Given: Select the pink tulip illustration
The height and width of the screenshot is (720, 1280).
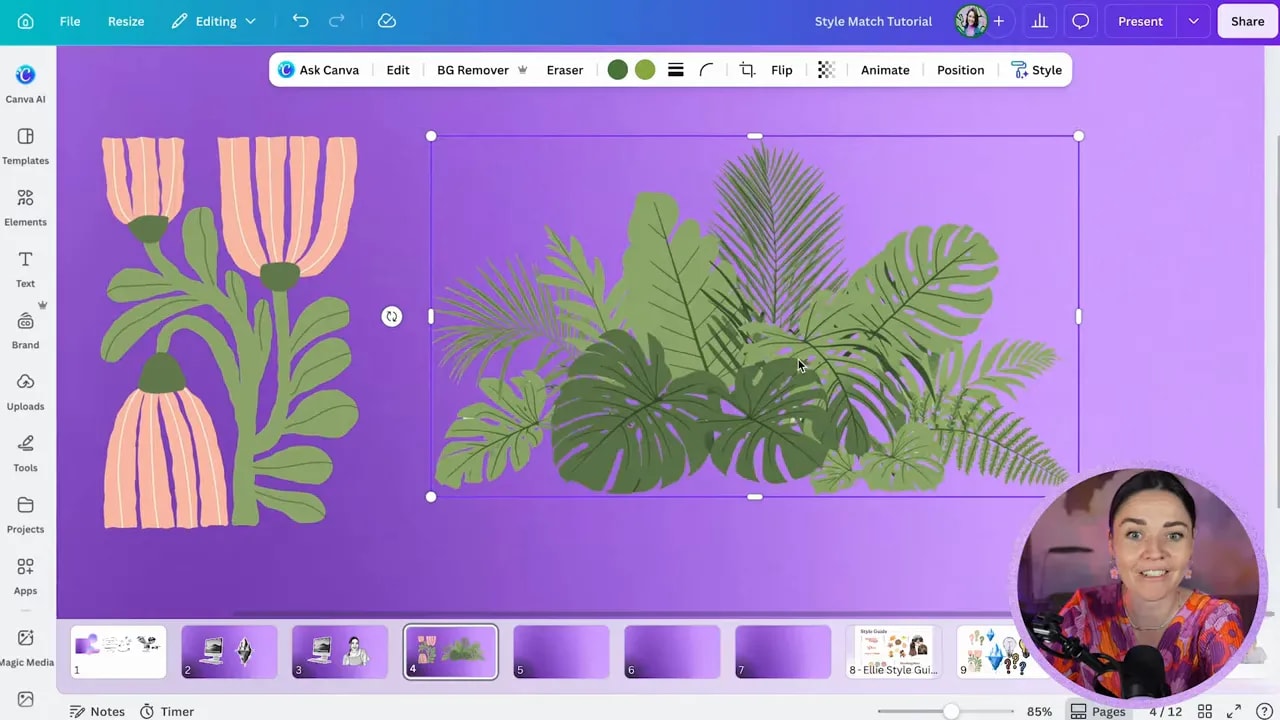Looking at the screenshot, I should click(x=230, y=332).
